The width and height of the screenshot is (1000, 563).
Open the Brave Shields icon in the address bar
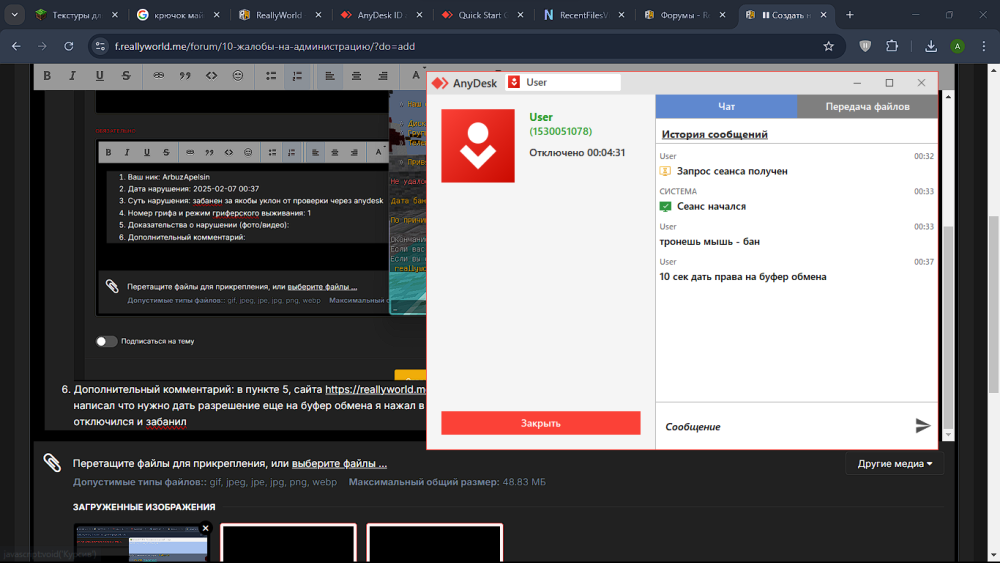pyautogui.click(x=865, y=46)
